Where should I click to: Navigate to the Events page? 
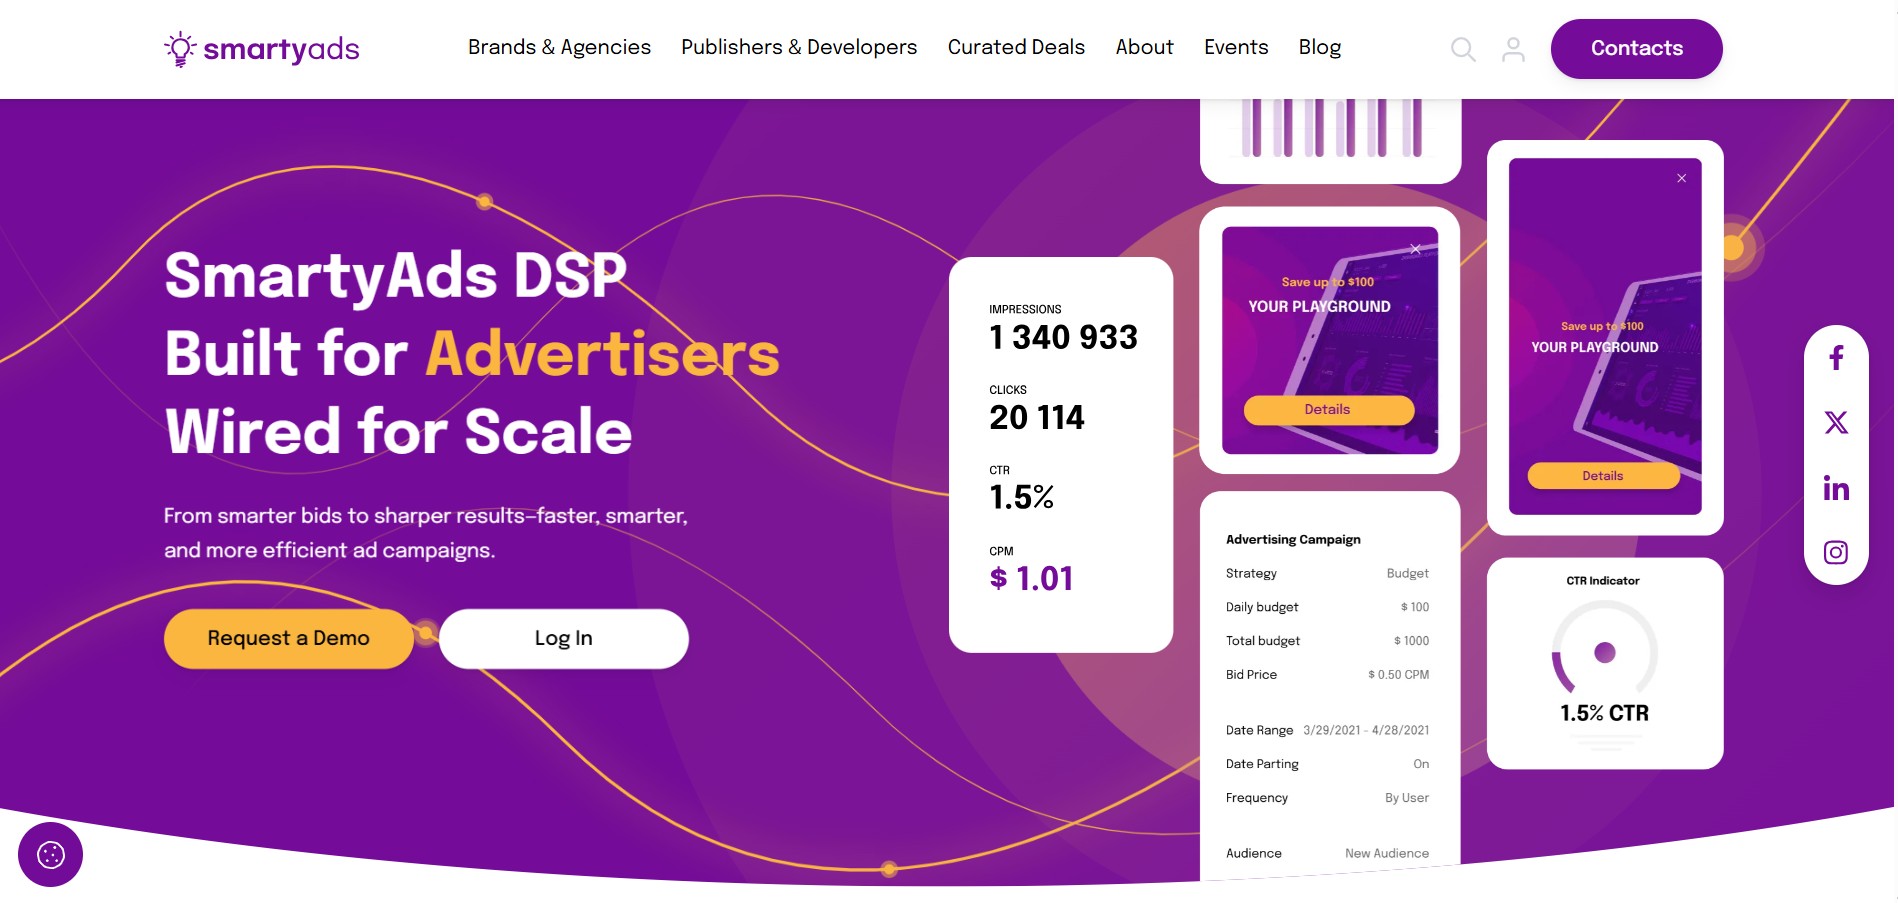(x=1236, y=47)
